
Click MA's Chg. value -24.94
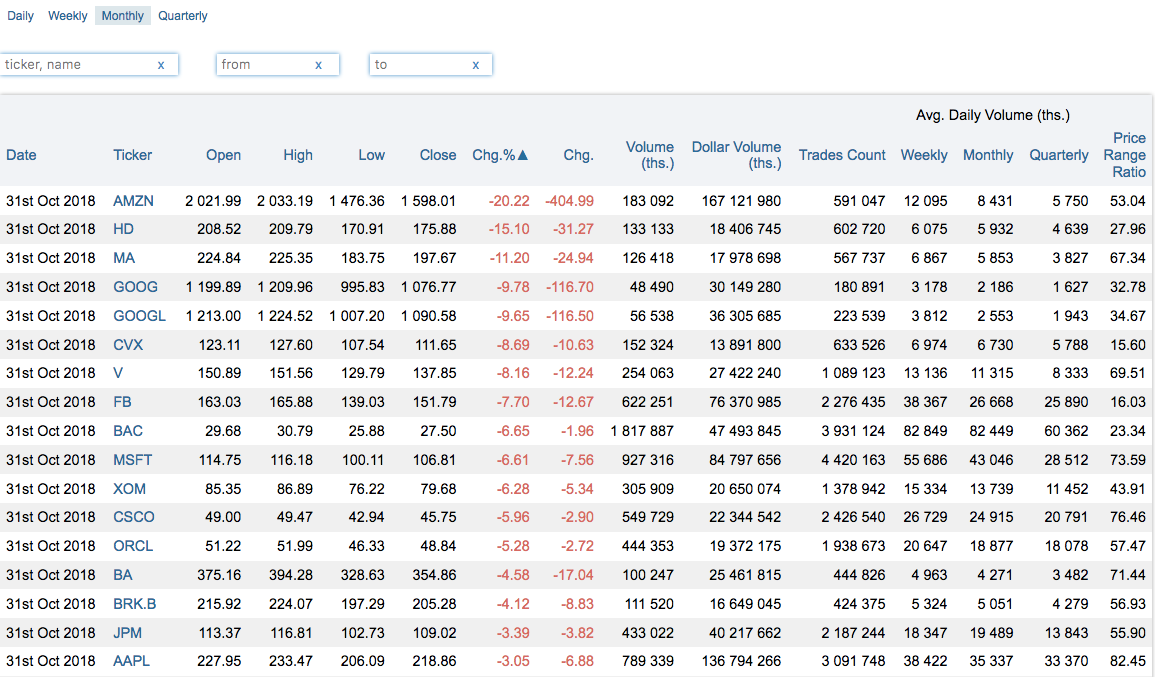[x=573, y=258]
